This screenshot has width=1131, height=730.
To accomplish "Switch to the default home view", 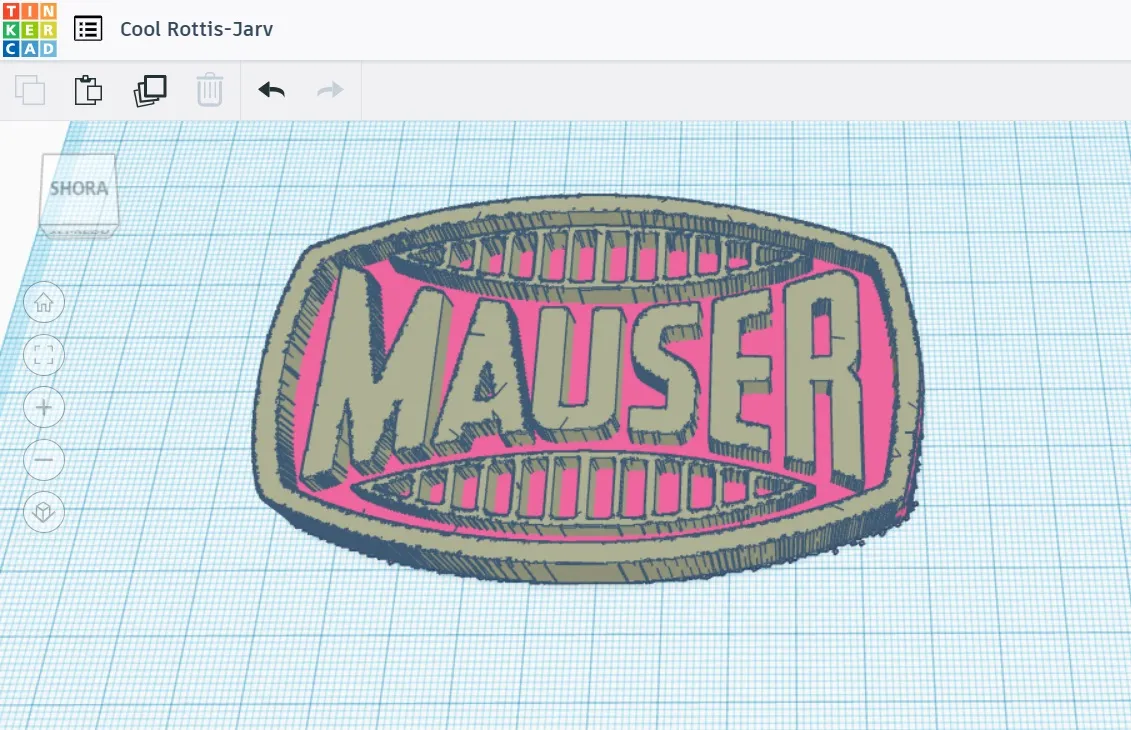I will coord(43,302).
